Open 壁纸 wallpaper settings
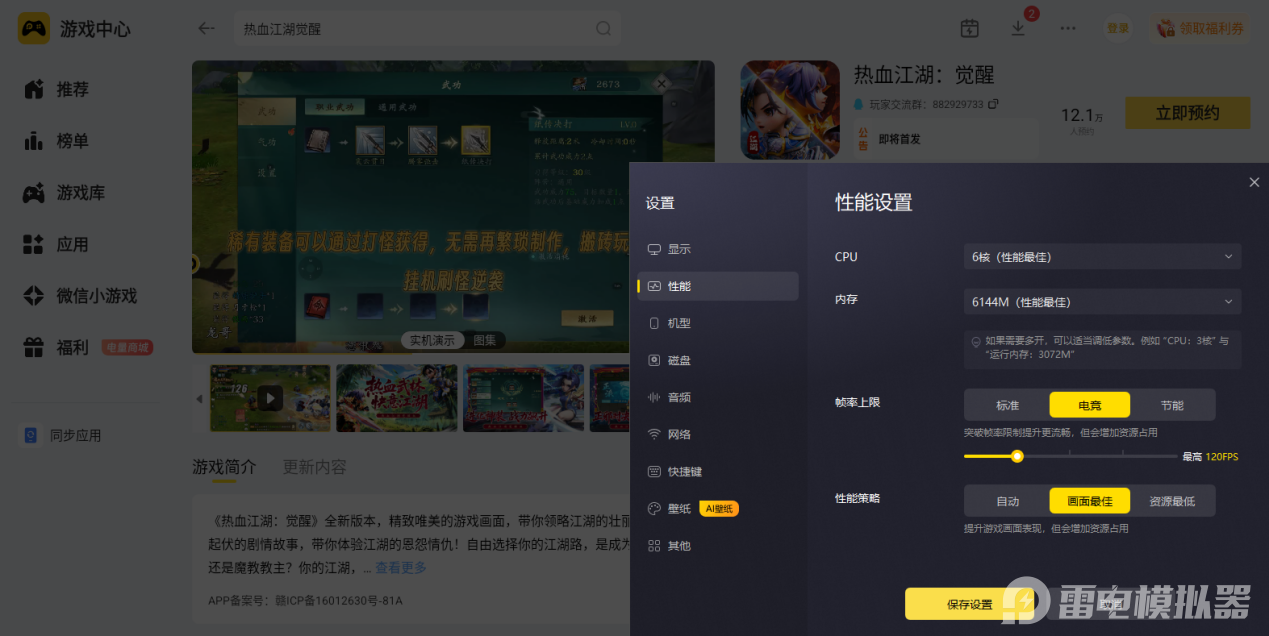This screenshot has height=636, width=1269. 717,508
